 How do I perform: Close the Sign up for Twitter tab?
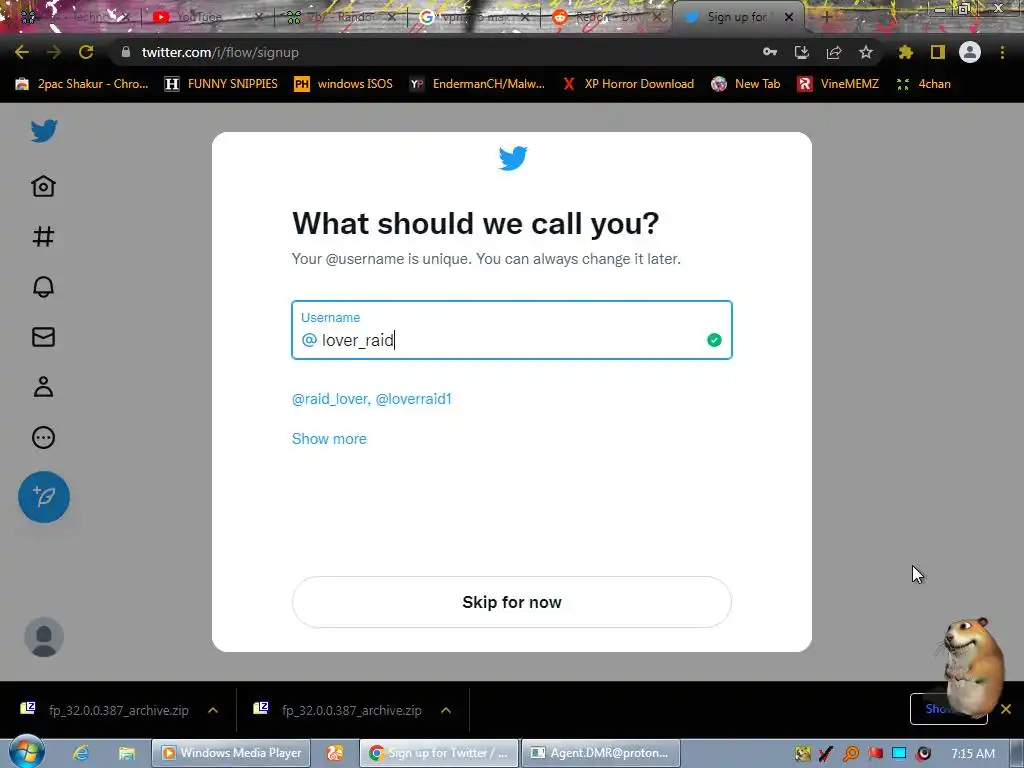click(789, 17)
